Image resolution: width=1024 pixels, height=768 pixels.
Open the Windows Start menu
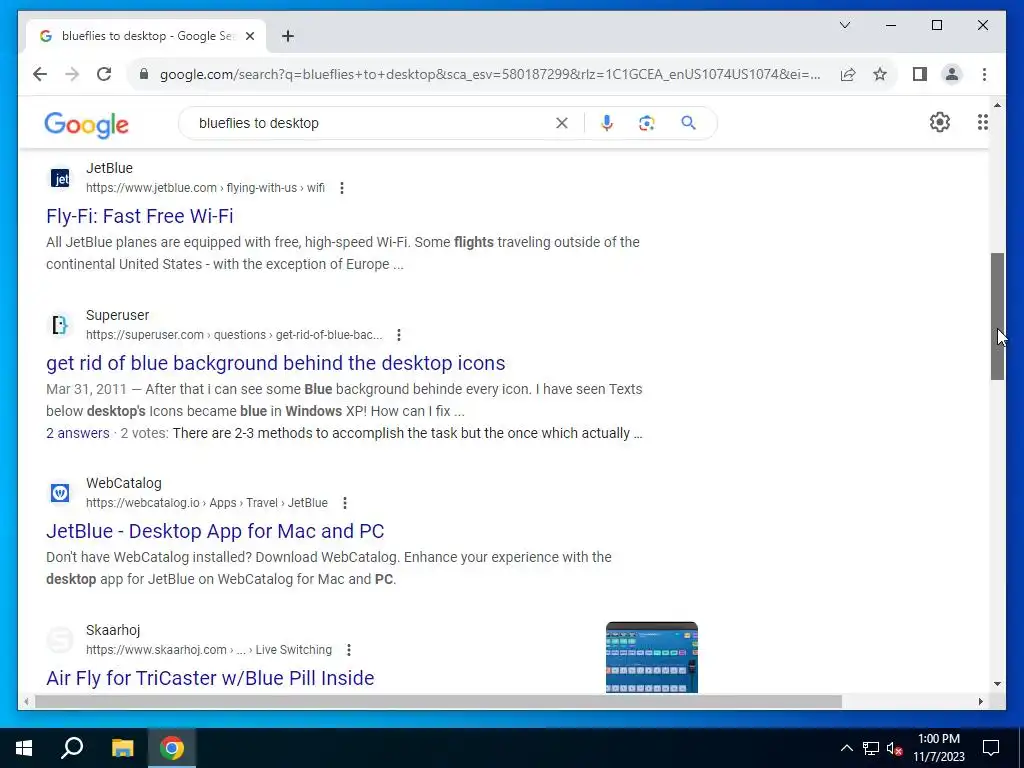coord(24,748)
